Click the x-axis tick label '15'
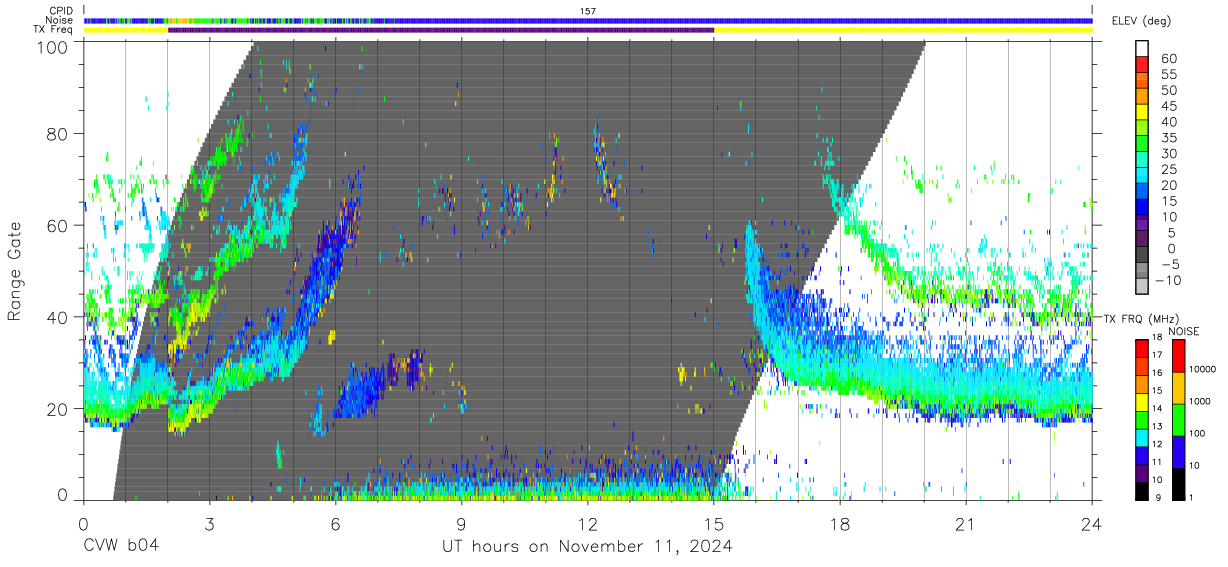This screenshot has height=567, width=1228. [714, 524]
